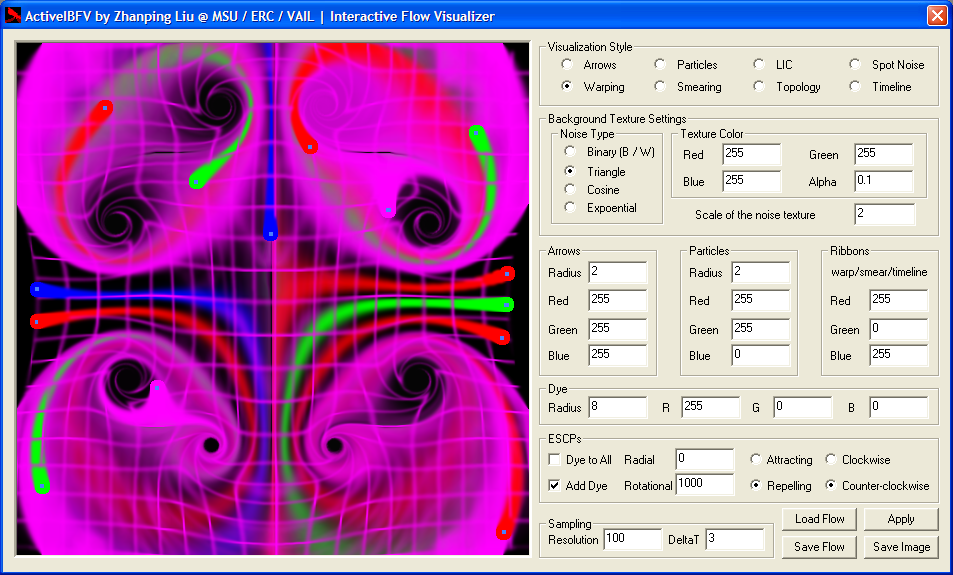The image size is (953, 575).
Task: Click the flow visualization canvas center
Action: tap(272, 299)
